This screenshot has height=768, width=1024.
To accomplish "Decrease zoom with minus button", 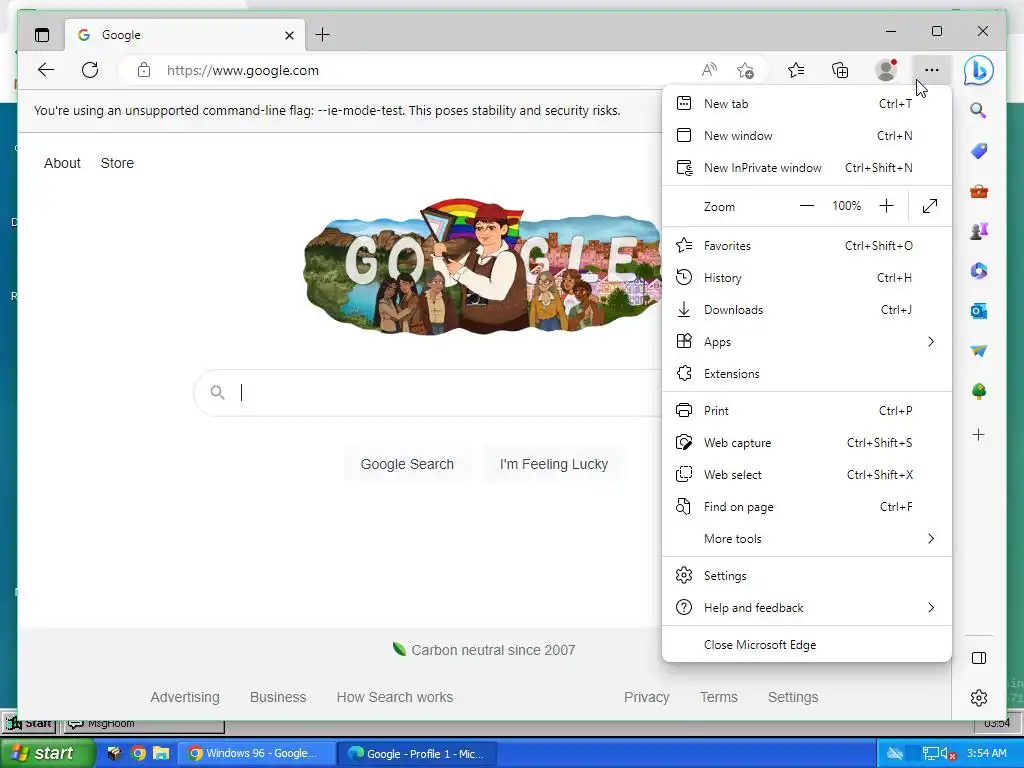I will (807, 206).
